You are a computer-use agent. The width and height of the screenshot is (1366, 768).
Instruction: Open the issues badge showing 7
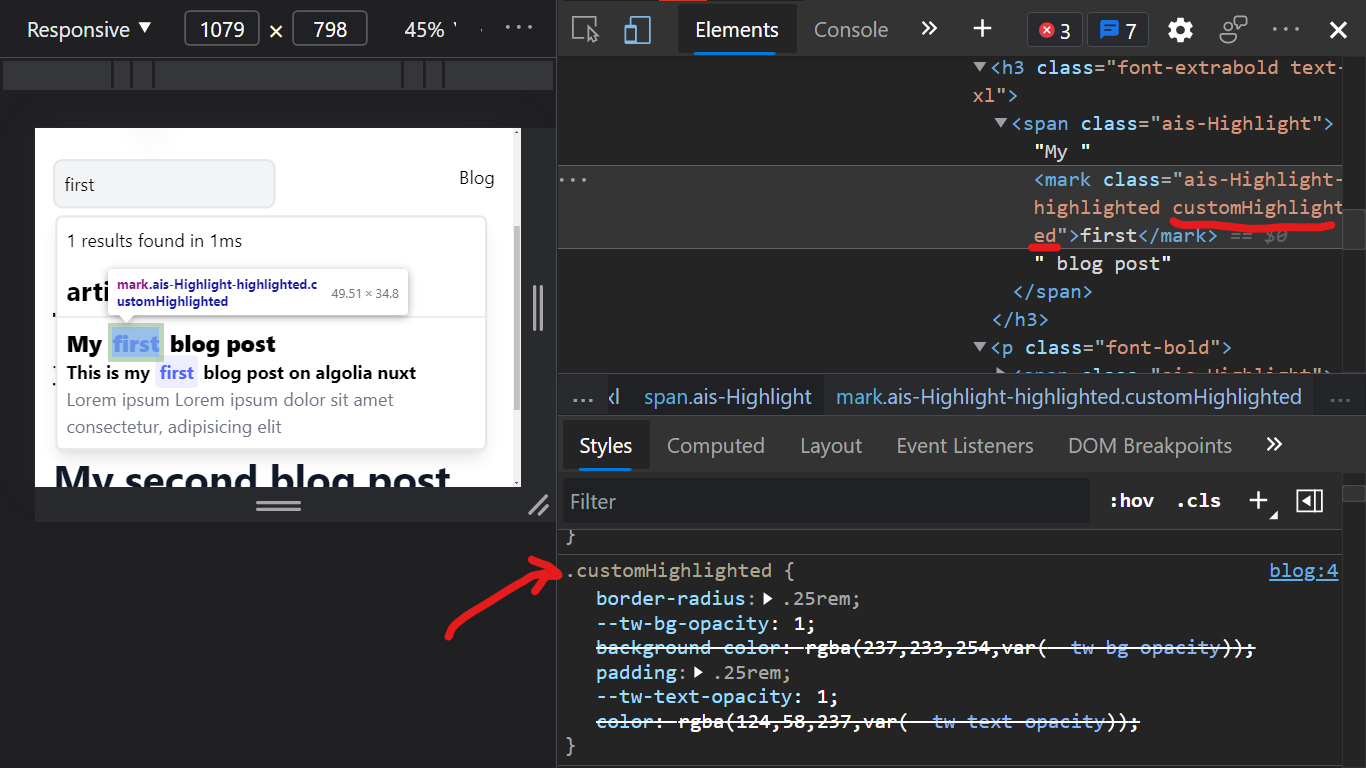coord(1117,30)
